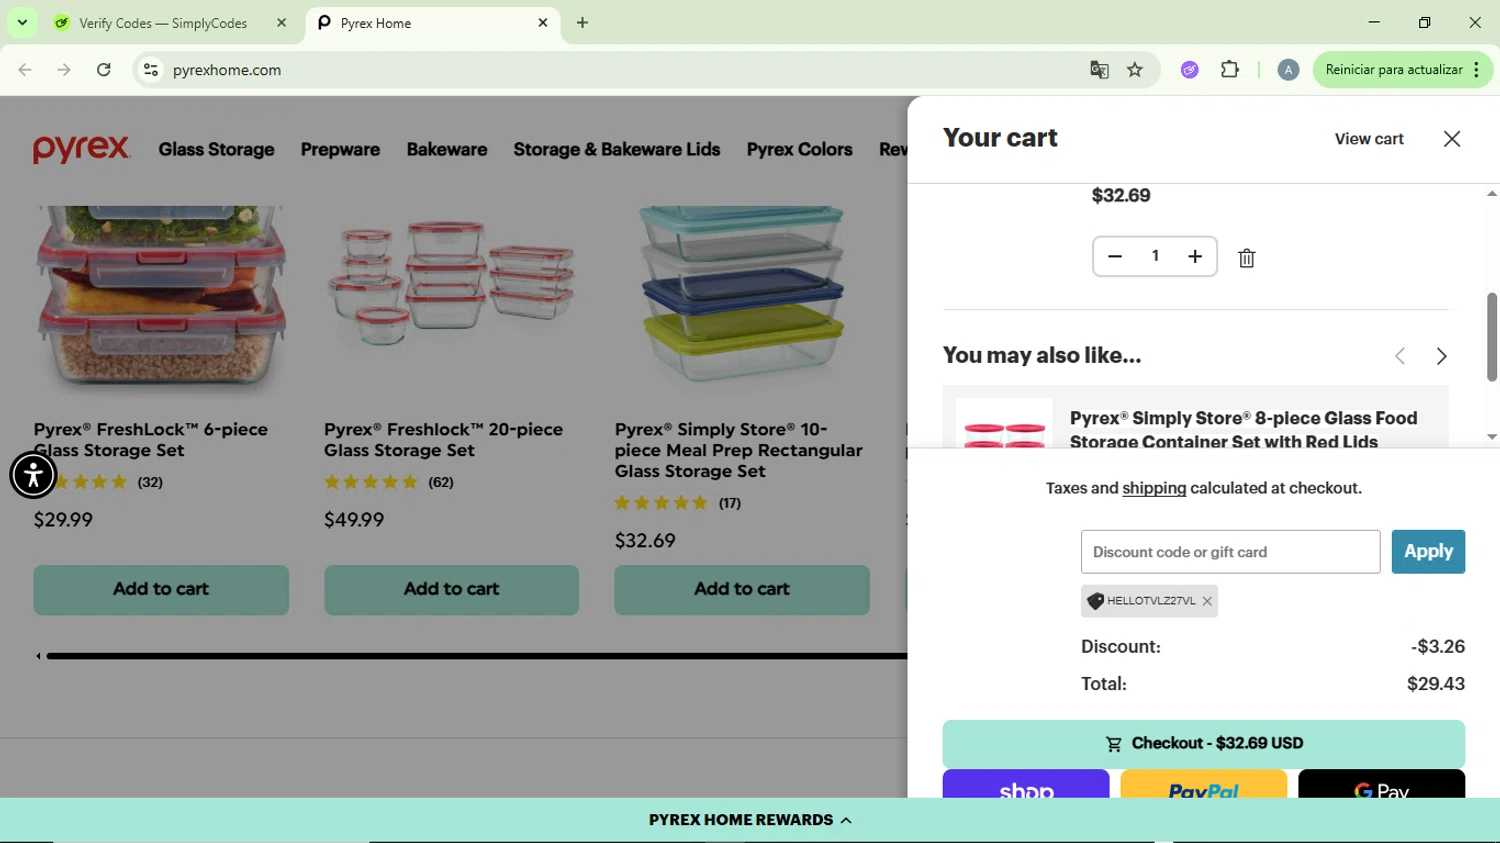Open Simply Store 8-piece Red Lids product
The image size is (1500, 843).
[x=1243, y=429]
